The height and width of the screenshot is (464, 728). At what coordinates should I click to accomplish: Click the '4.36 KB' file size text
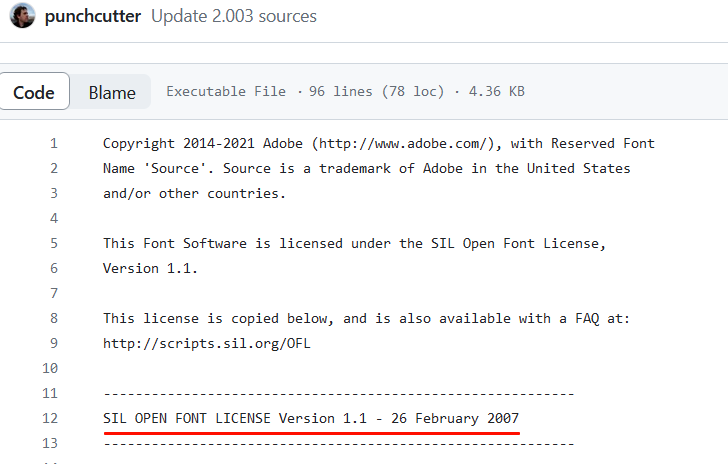click(x=497, y=91)
